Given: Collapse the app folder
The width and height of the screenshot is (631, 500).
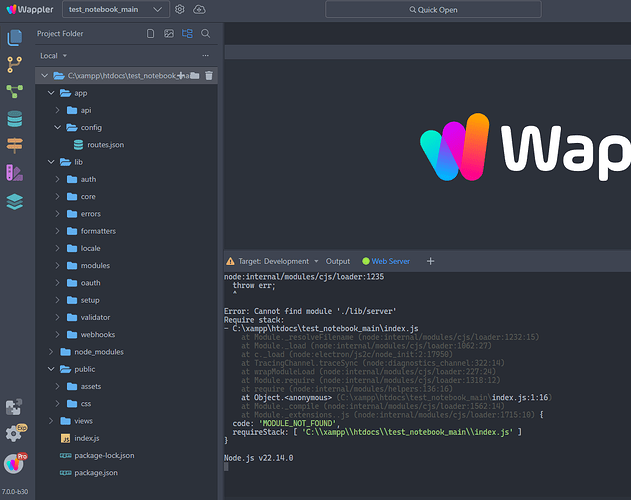Looking at the screenshot, I should pos(51,93).
